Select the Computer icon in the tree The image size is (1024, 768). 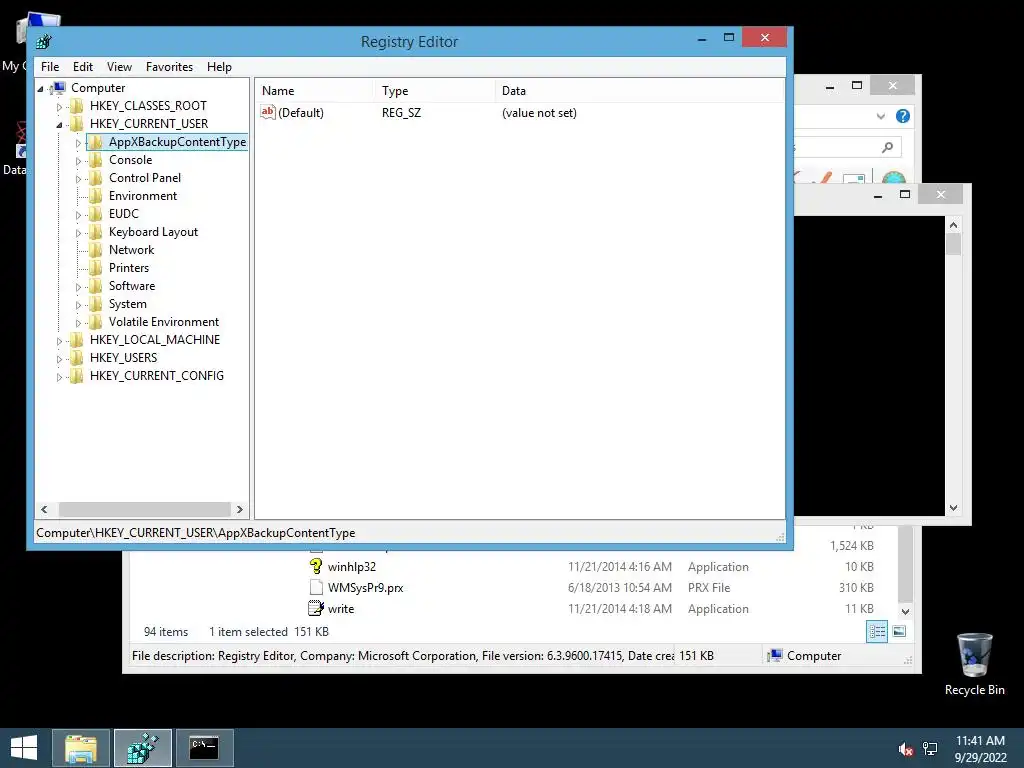pyautogui.click(x=57, y=88)
